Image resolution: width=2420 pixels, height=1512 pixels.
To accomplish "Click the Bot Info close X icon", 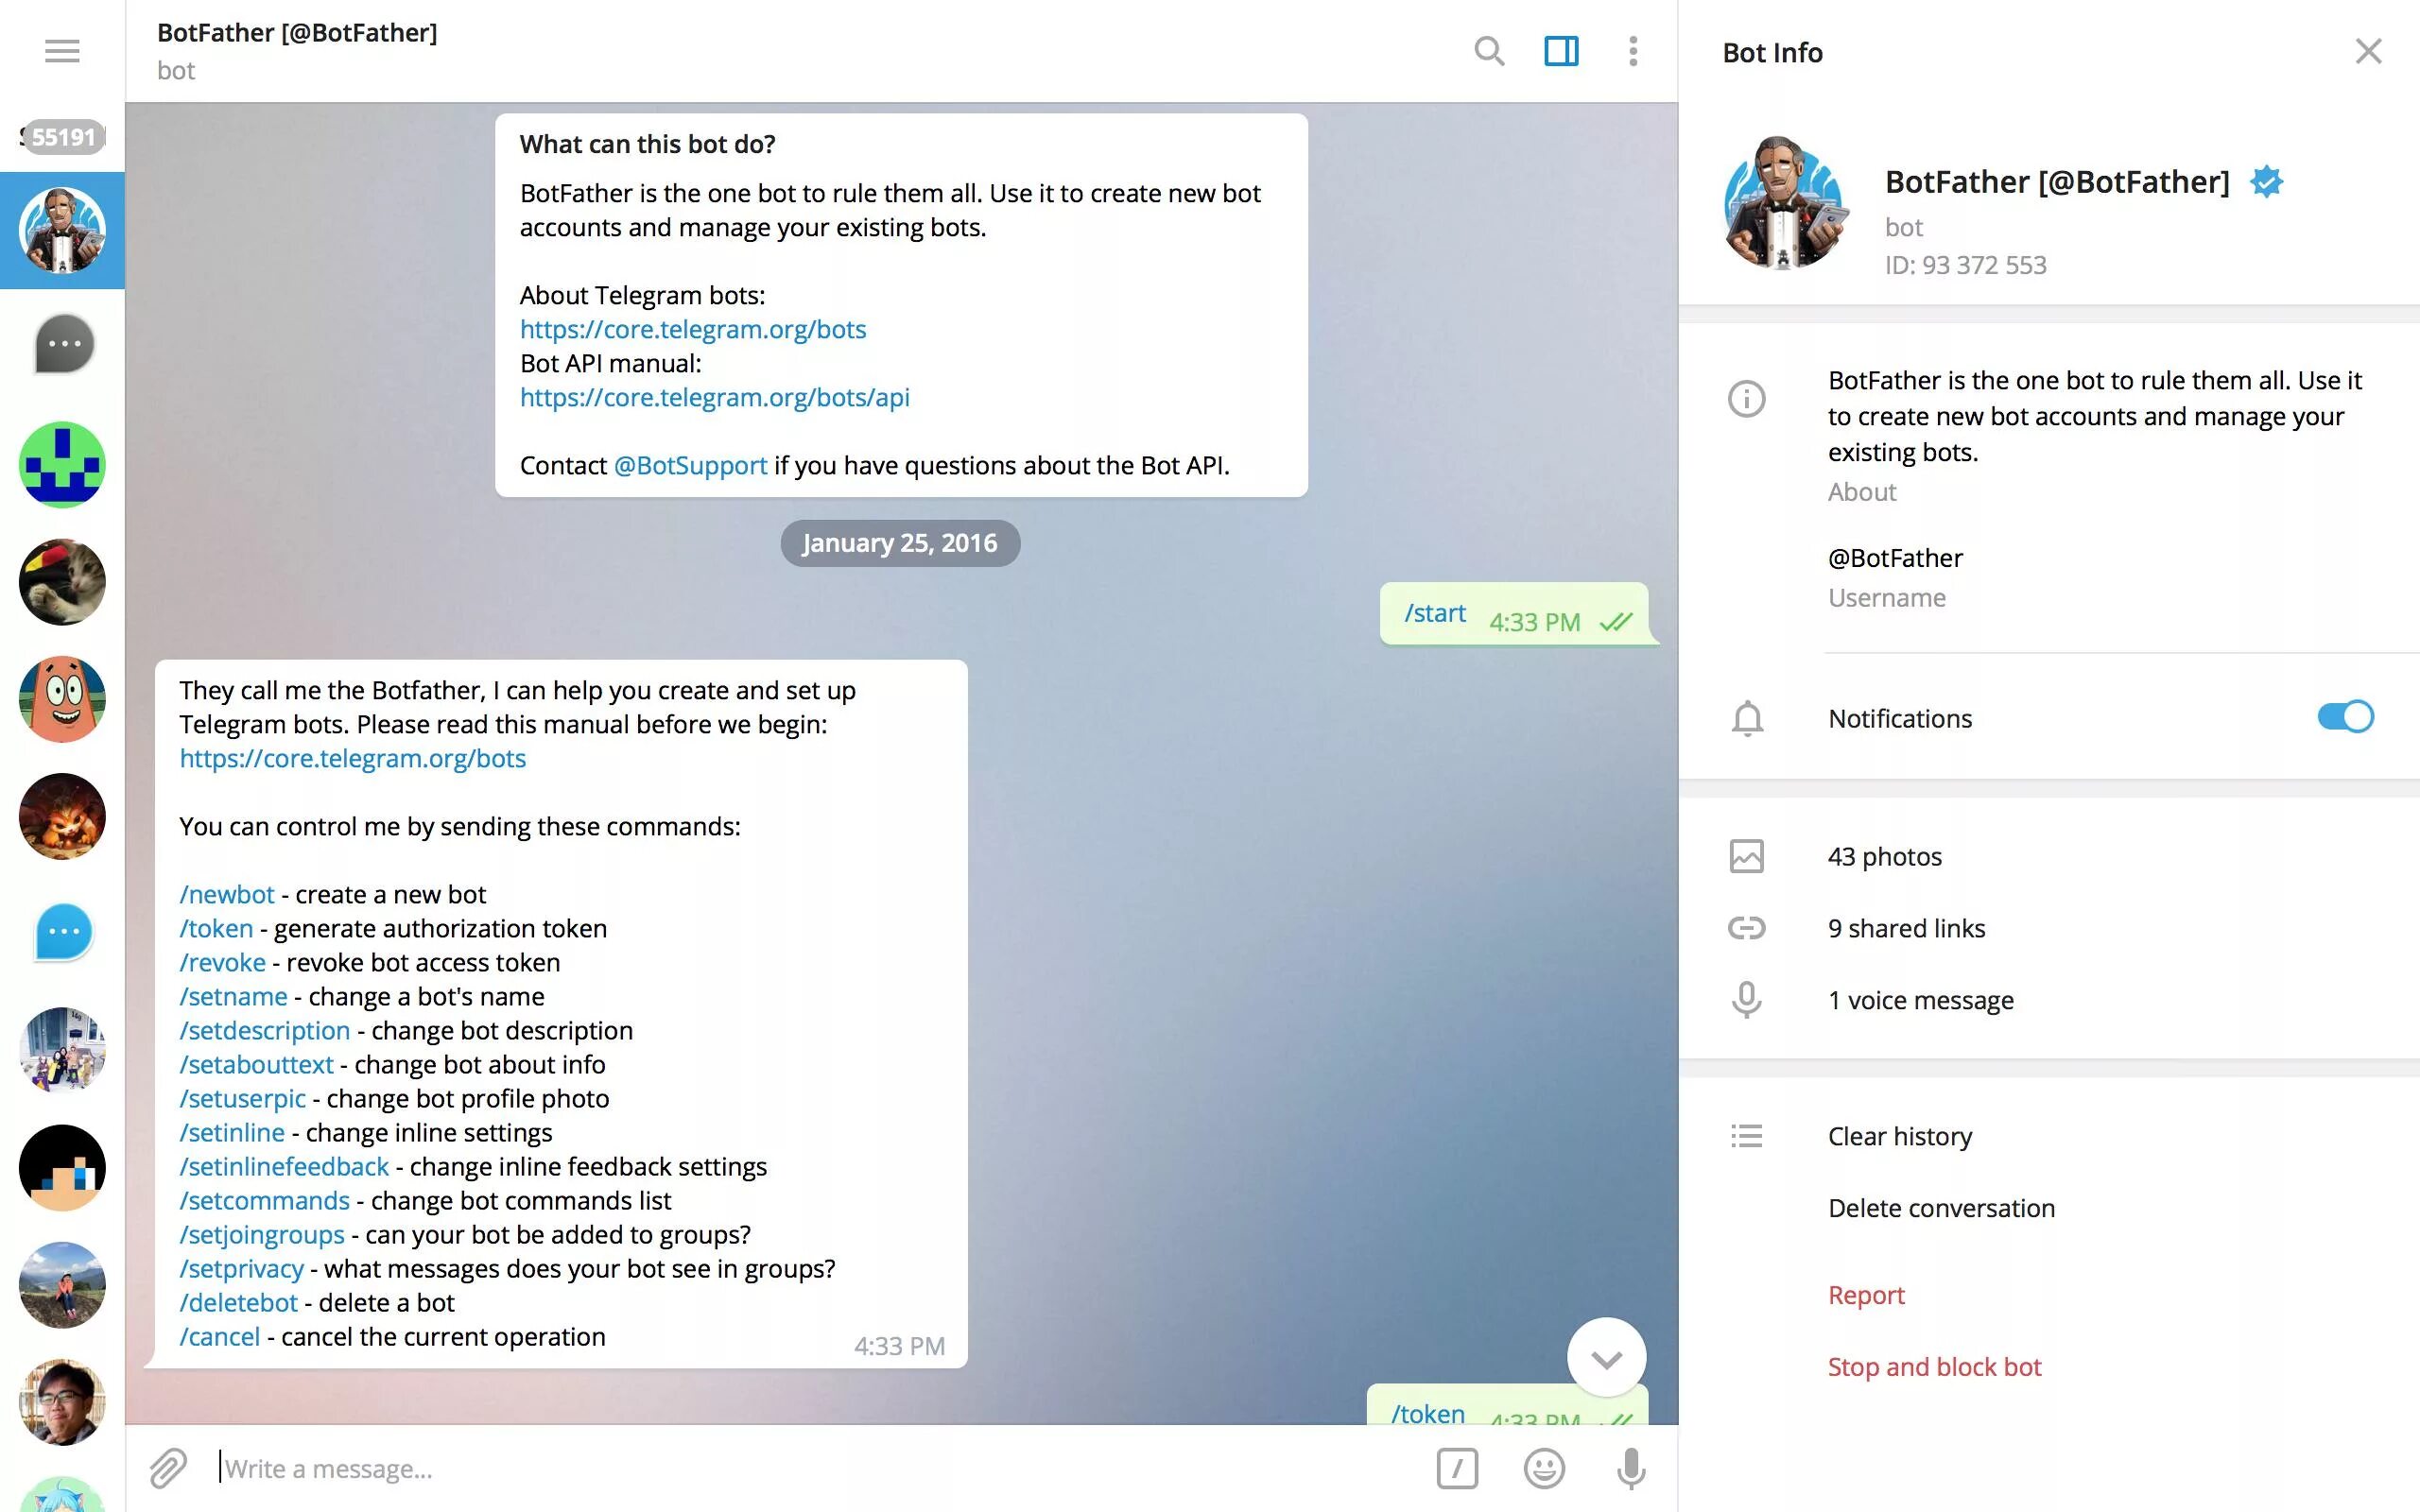I will point(2368,50).
